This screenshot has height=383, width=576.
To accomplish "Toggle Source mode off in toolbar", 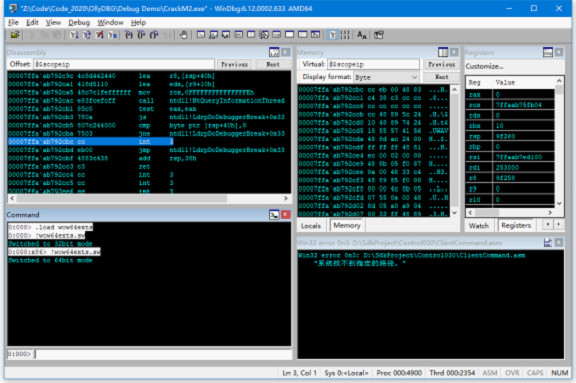I will 345,35.
